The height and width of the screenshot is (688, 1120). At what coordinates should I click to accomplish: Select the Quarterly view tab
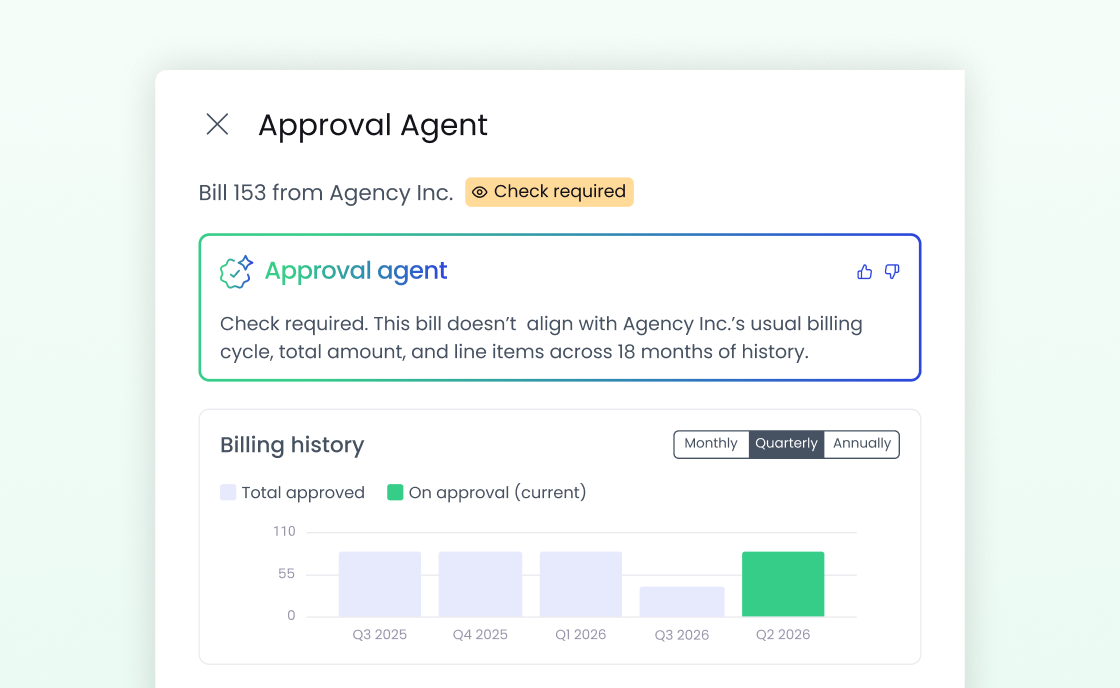[x=786, y=444]
